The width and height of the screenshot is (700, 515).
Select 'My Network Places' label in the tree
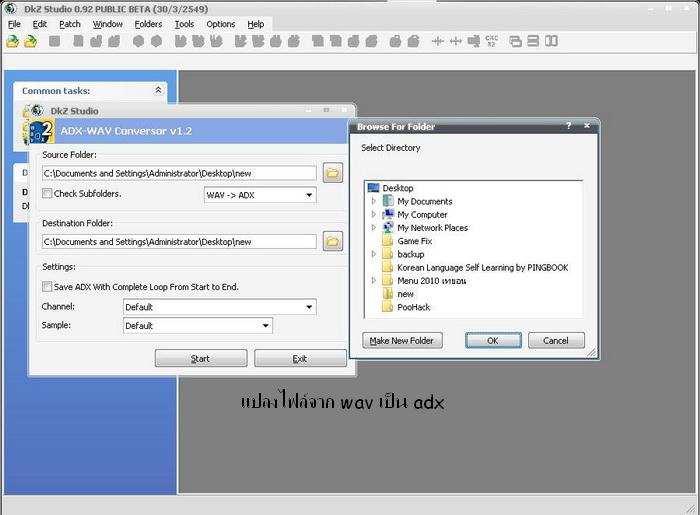[433, 228]
